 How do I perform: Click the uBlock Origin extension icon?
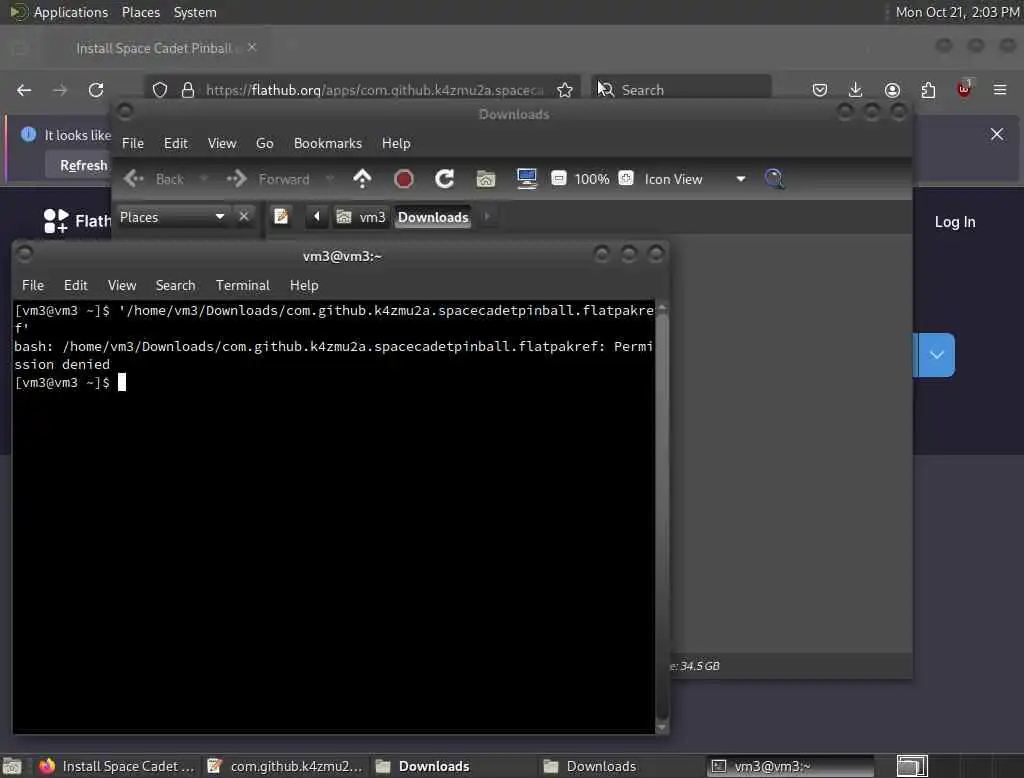click(964, 89)
